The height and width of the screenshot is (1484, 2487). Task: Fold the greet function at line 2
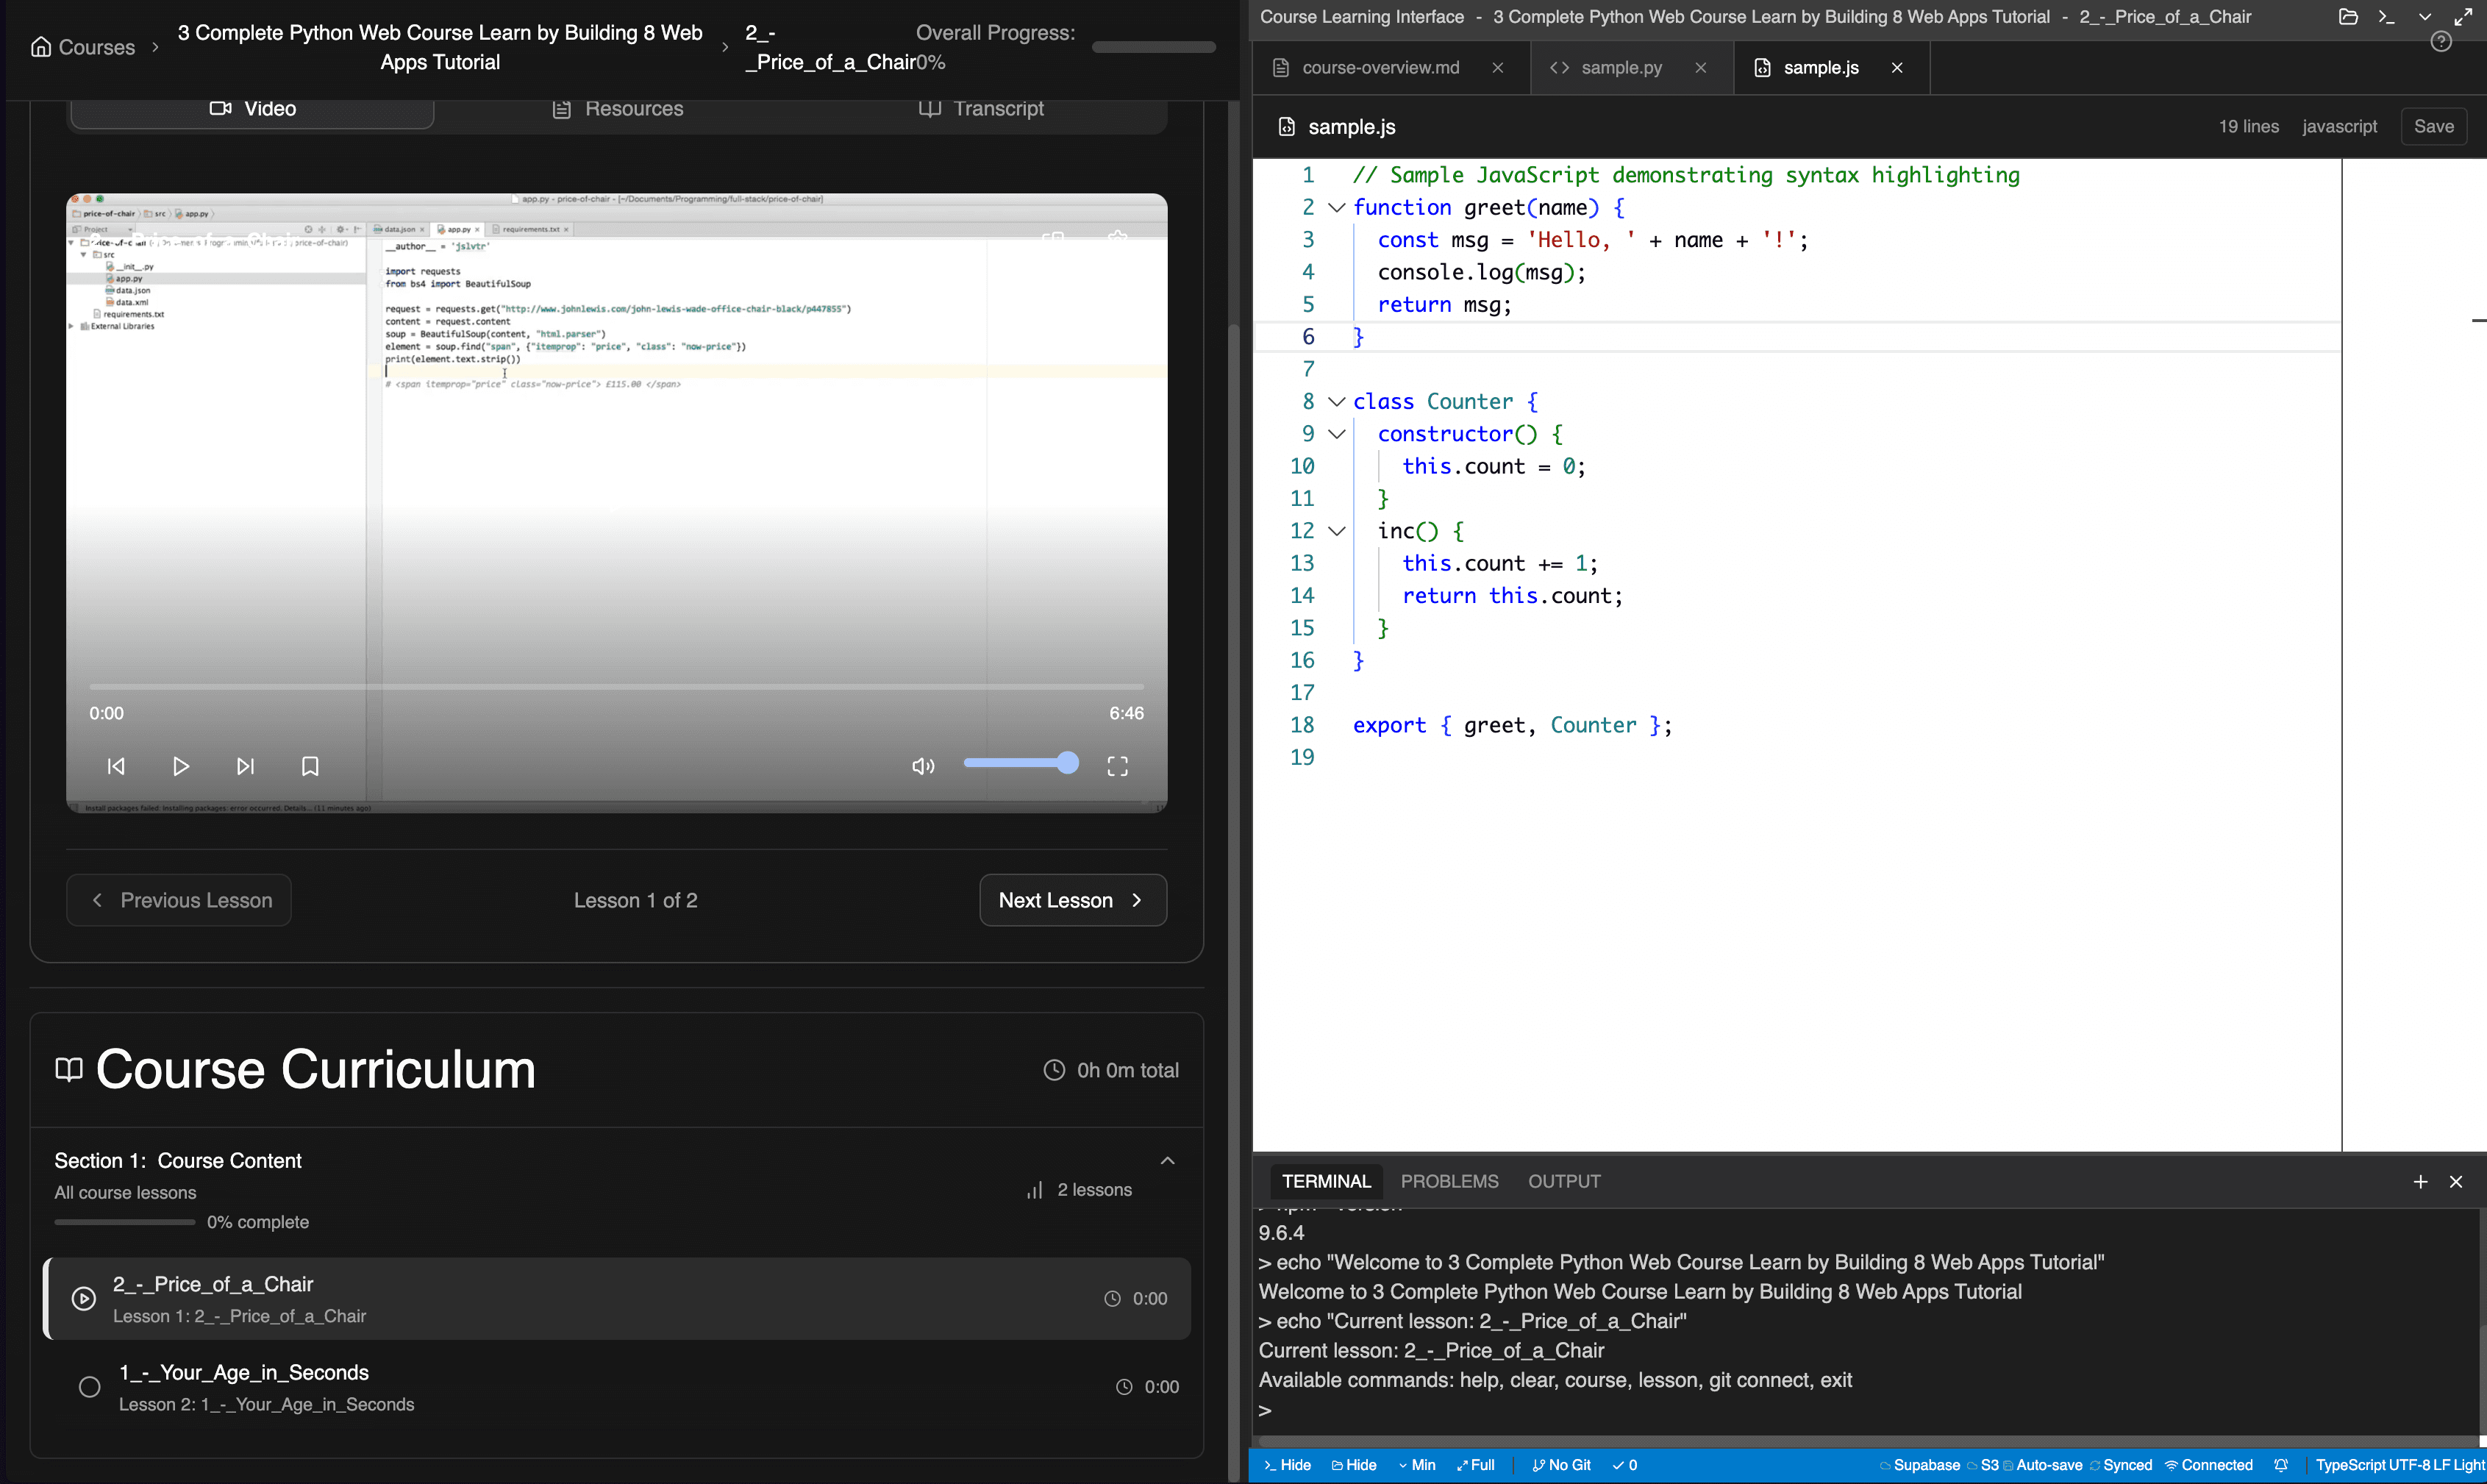[1337, 208]
